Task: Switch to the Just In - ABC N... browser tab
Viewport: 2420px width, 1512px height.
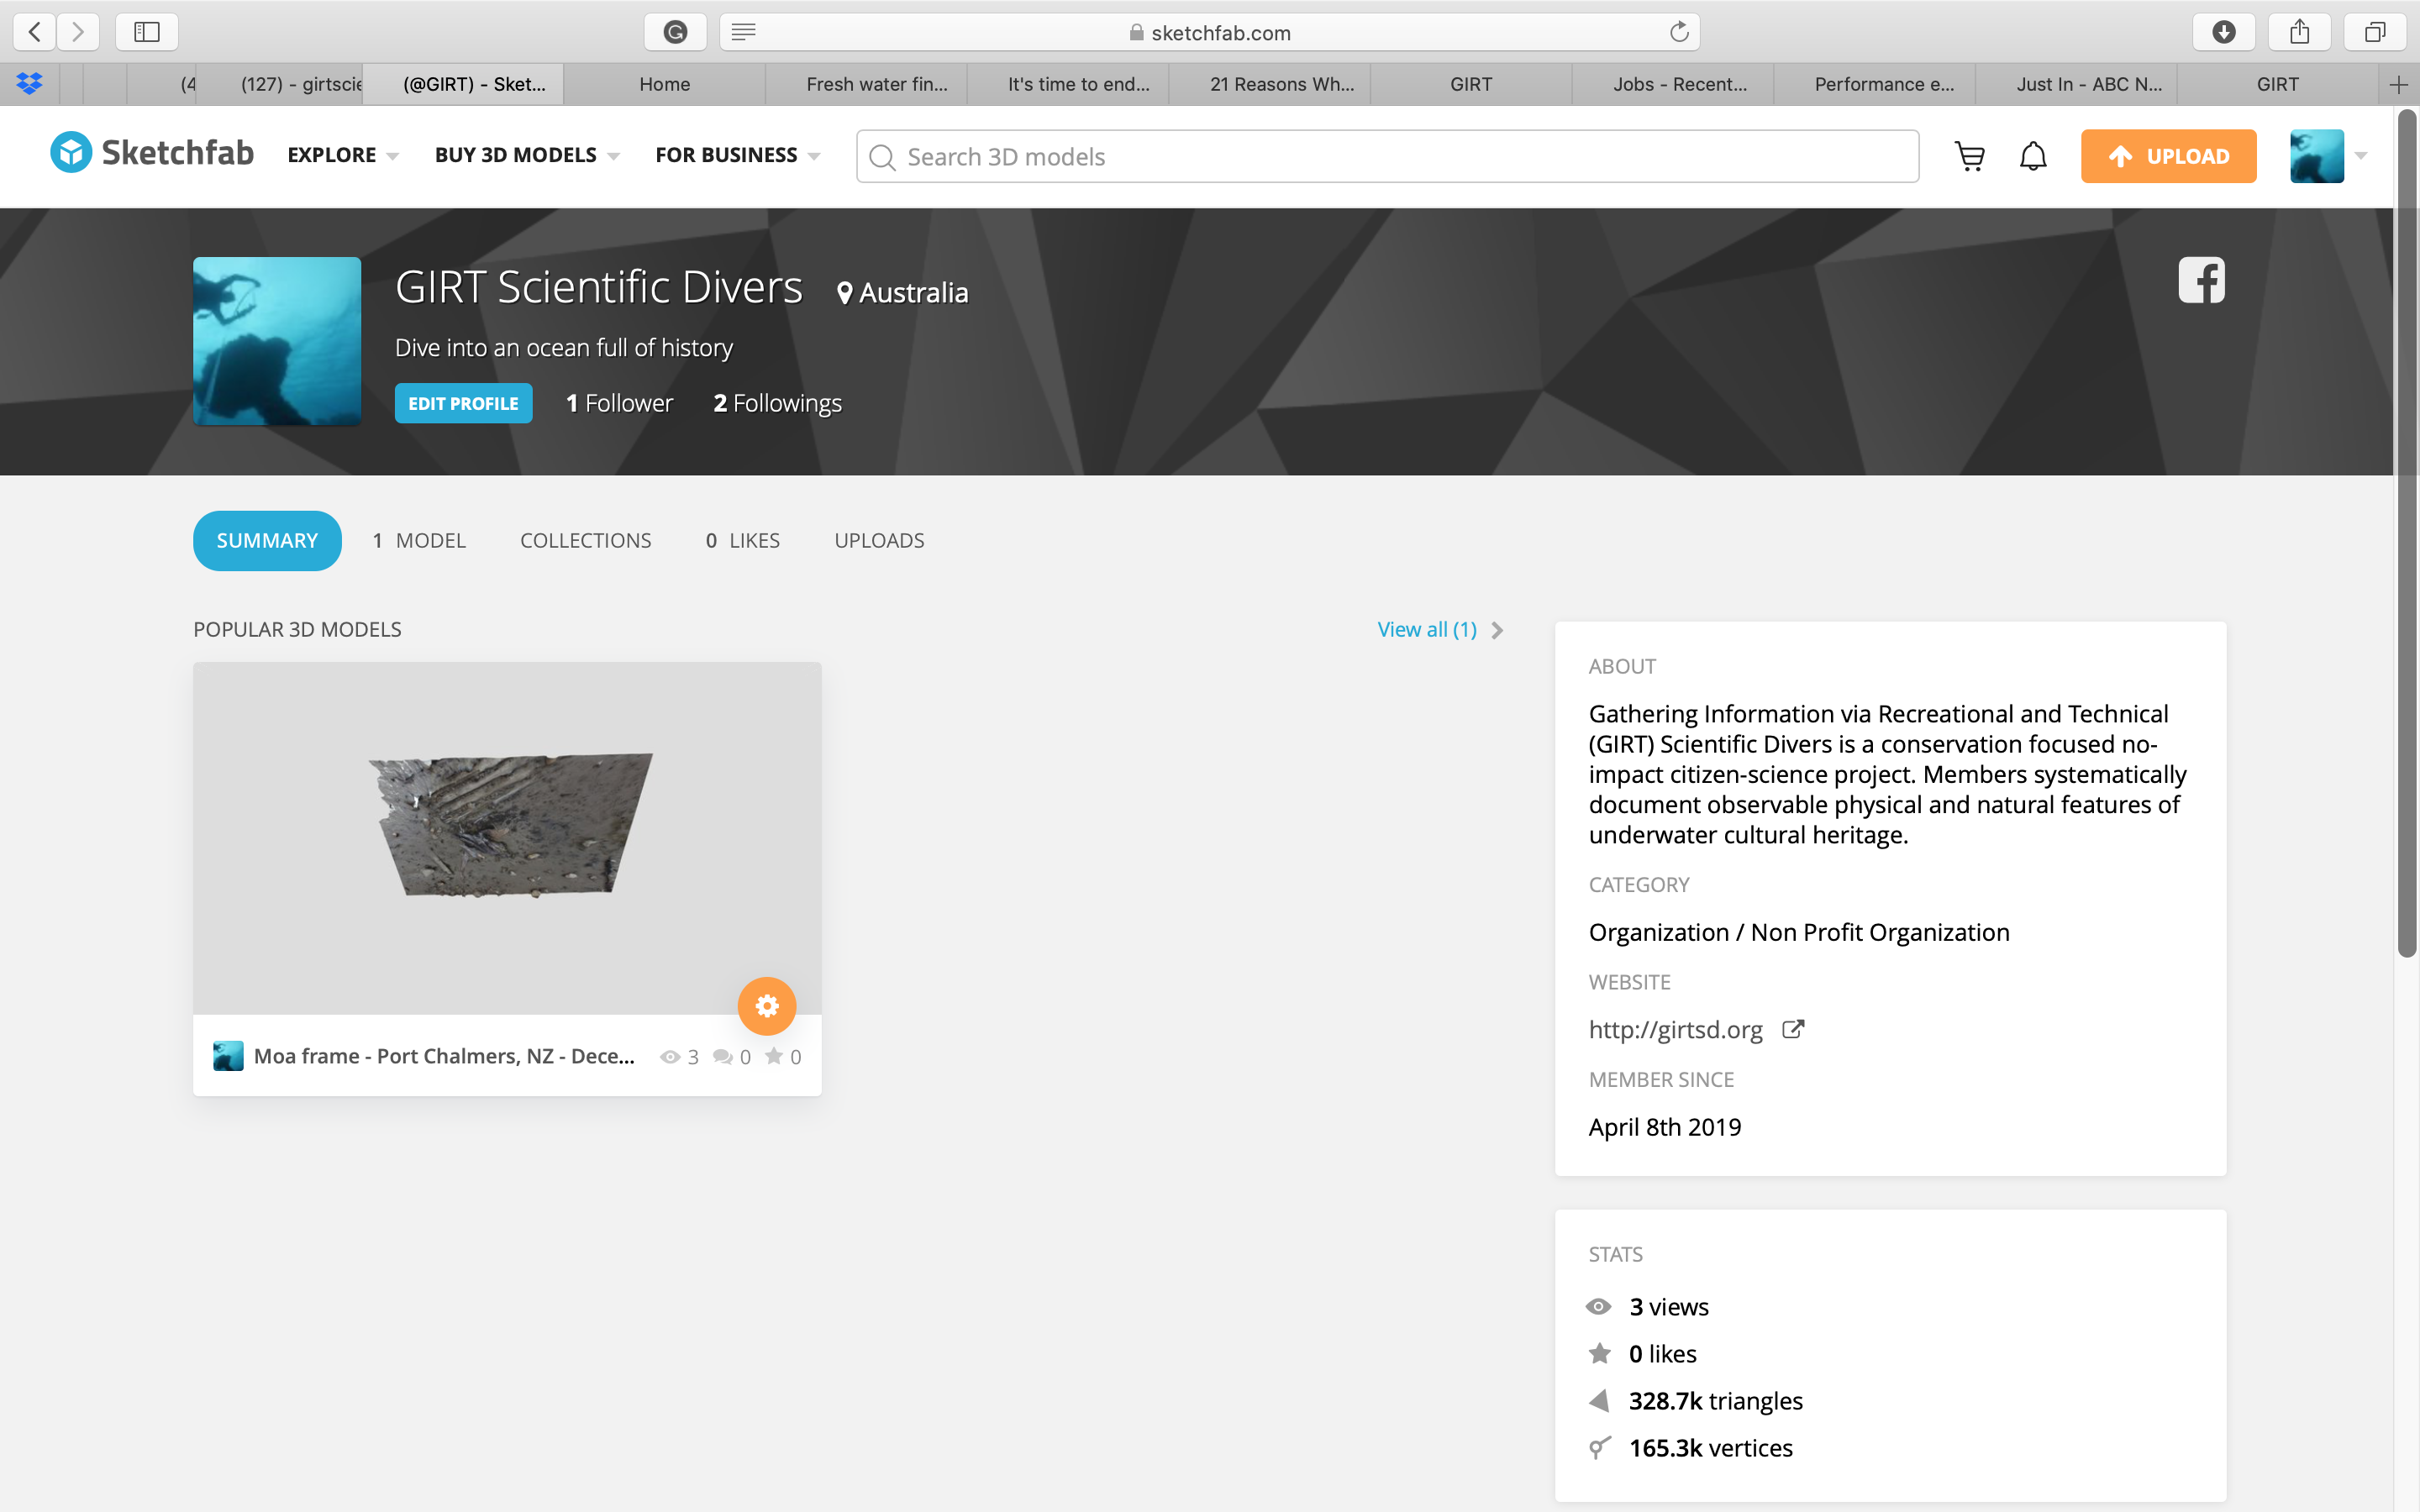Action: (2077, 85)
